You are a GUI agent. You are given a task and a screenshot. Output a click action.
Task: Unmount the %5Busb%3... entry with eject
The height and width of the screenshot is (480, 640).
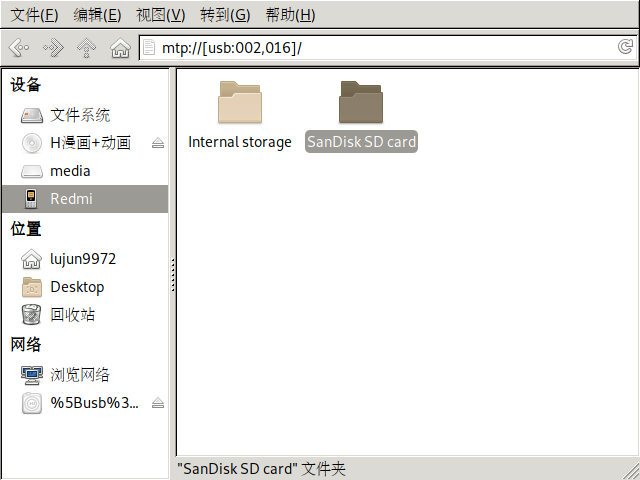pyautogui.click(x=158, y=403)
